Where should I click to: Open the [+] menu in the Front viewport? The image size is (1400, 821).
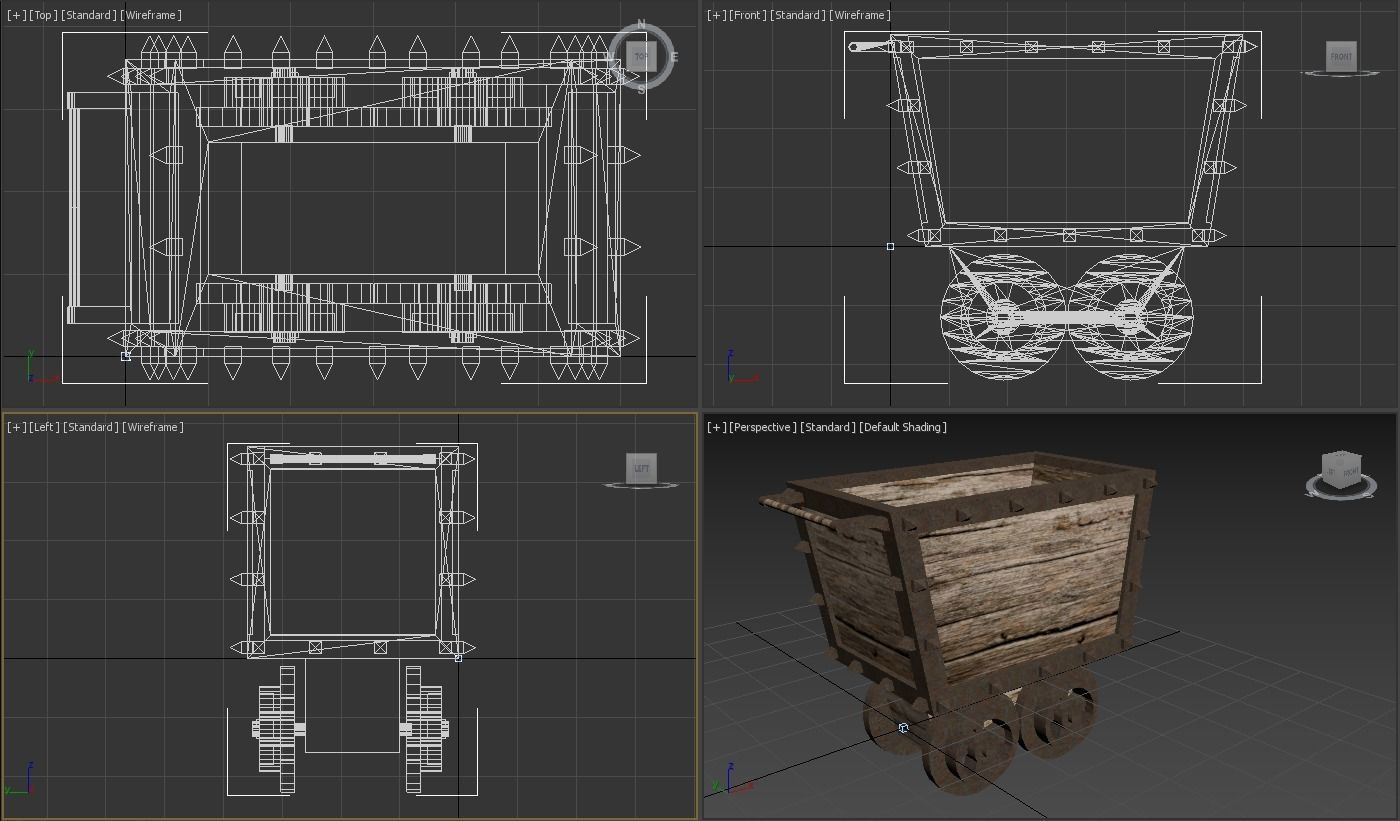pyautogui.click(x=714, y=15)
